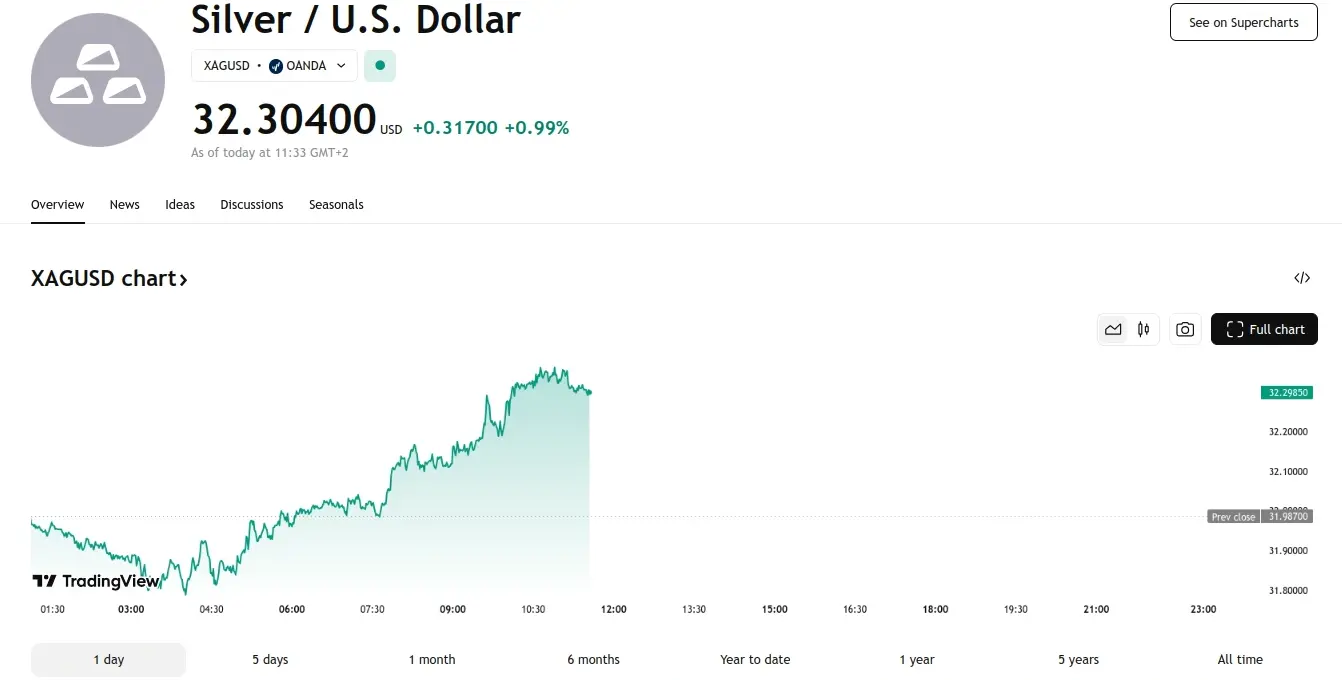Open the embed code icon

coord(1301,278)
